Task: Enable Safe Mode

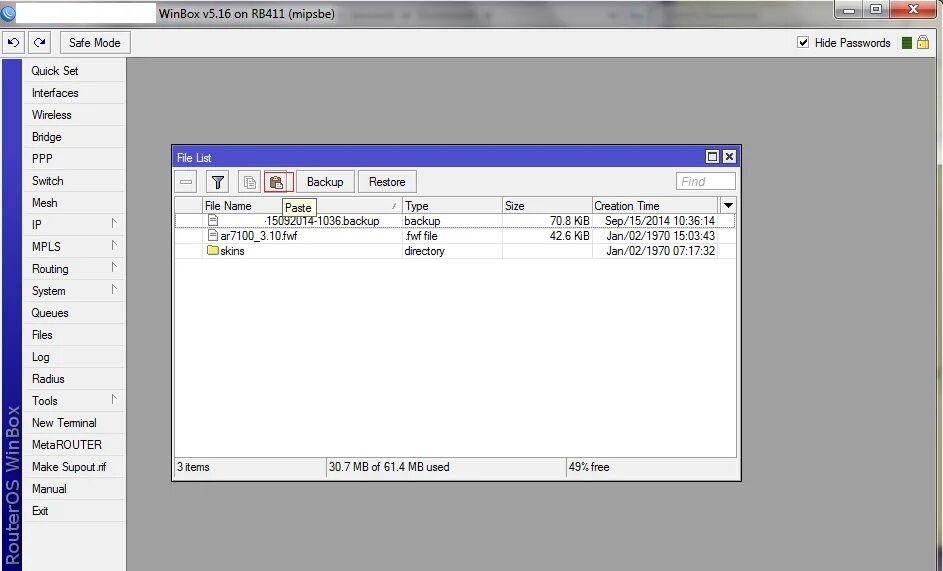Action: (x=94, y=43)
